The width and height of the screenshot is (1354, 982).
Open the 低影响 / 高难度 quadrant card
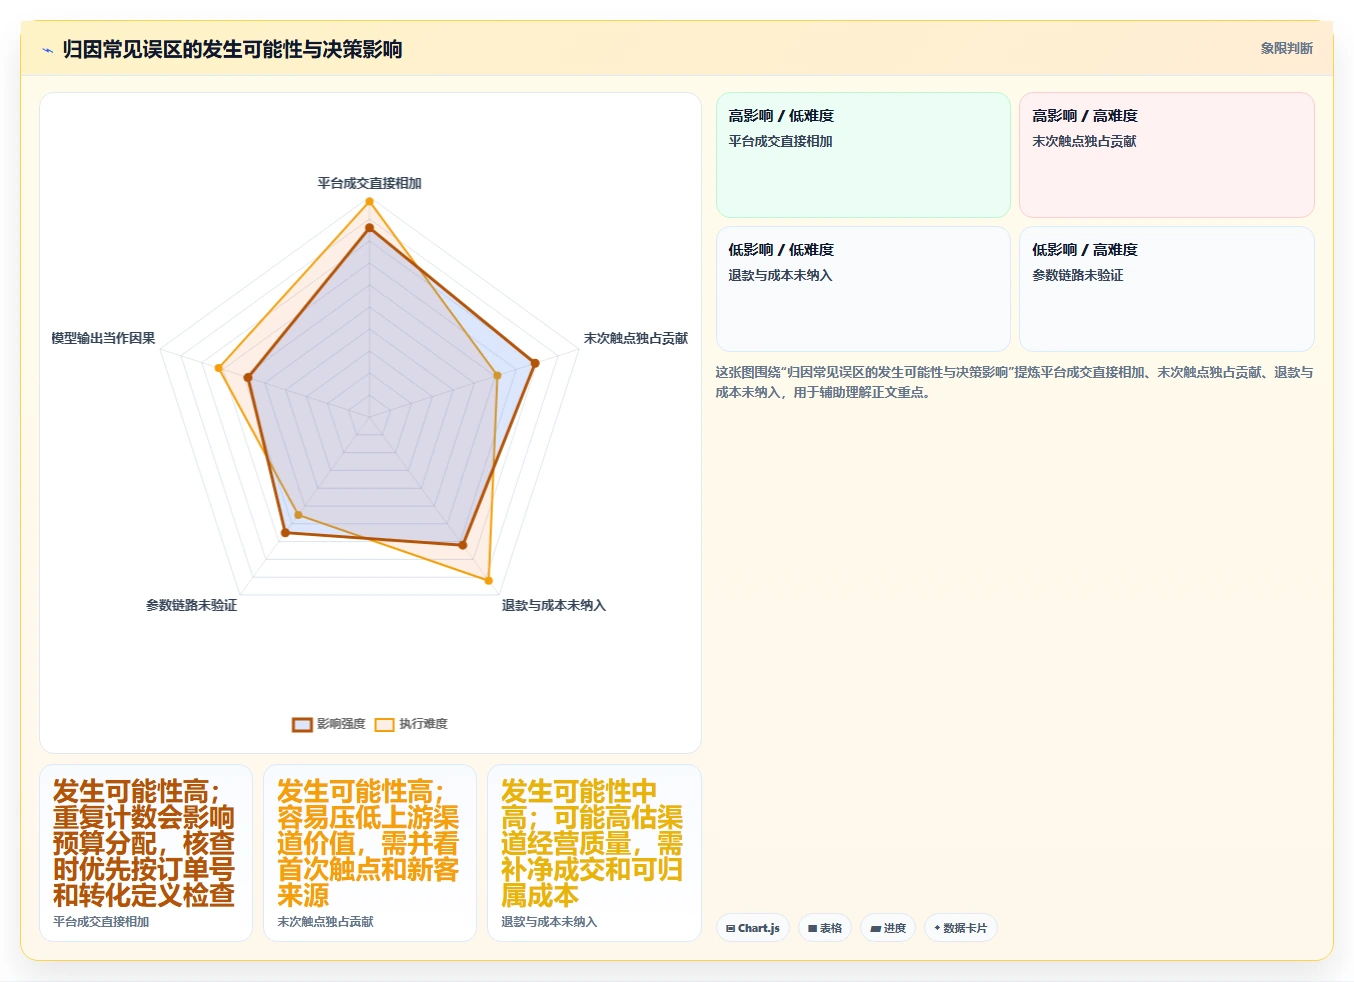click(x=1166, y=289)
